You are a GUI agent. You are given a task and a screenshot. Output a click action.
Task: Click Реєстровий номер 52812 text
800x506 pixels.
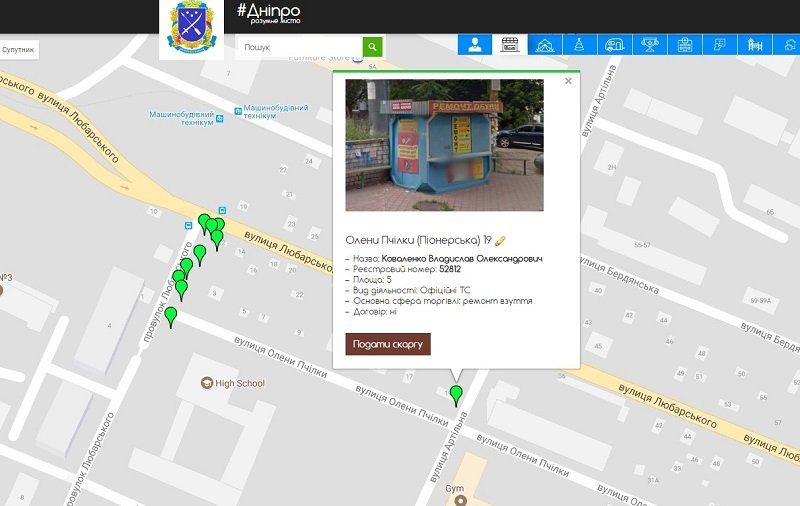[x=407, y=269]
